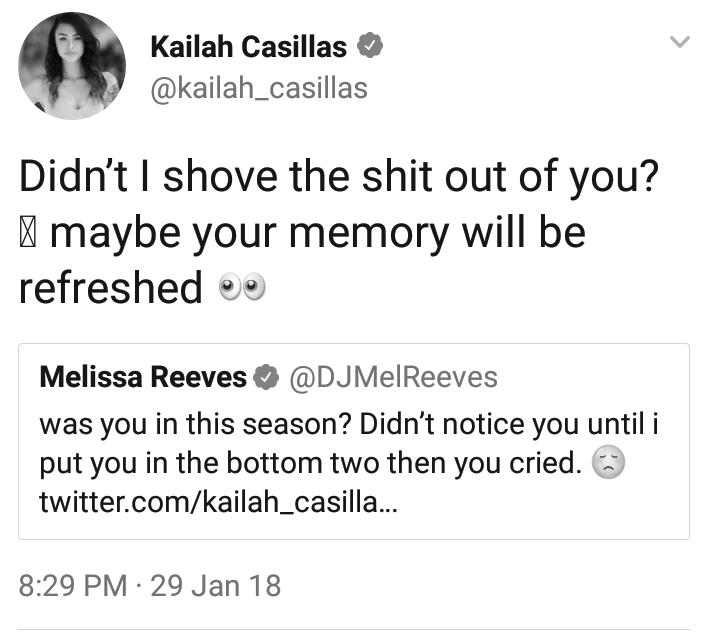Visit the @kailah_casillas handle
Image resolution: width=714 pixels, height=636 pixels.
tap(259, 88)
